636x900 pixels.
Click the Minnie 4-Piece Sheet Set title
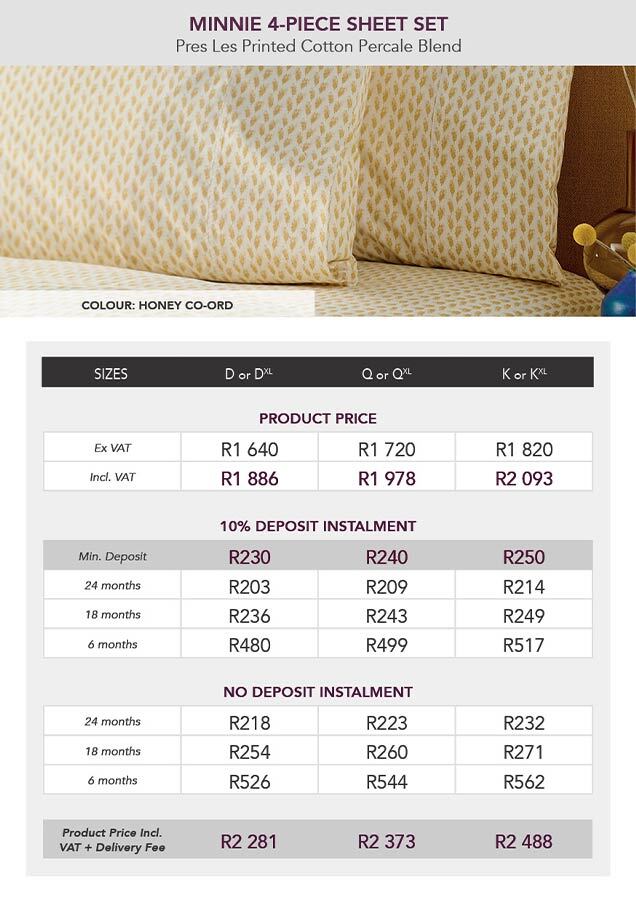[x=318, y=23]
